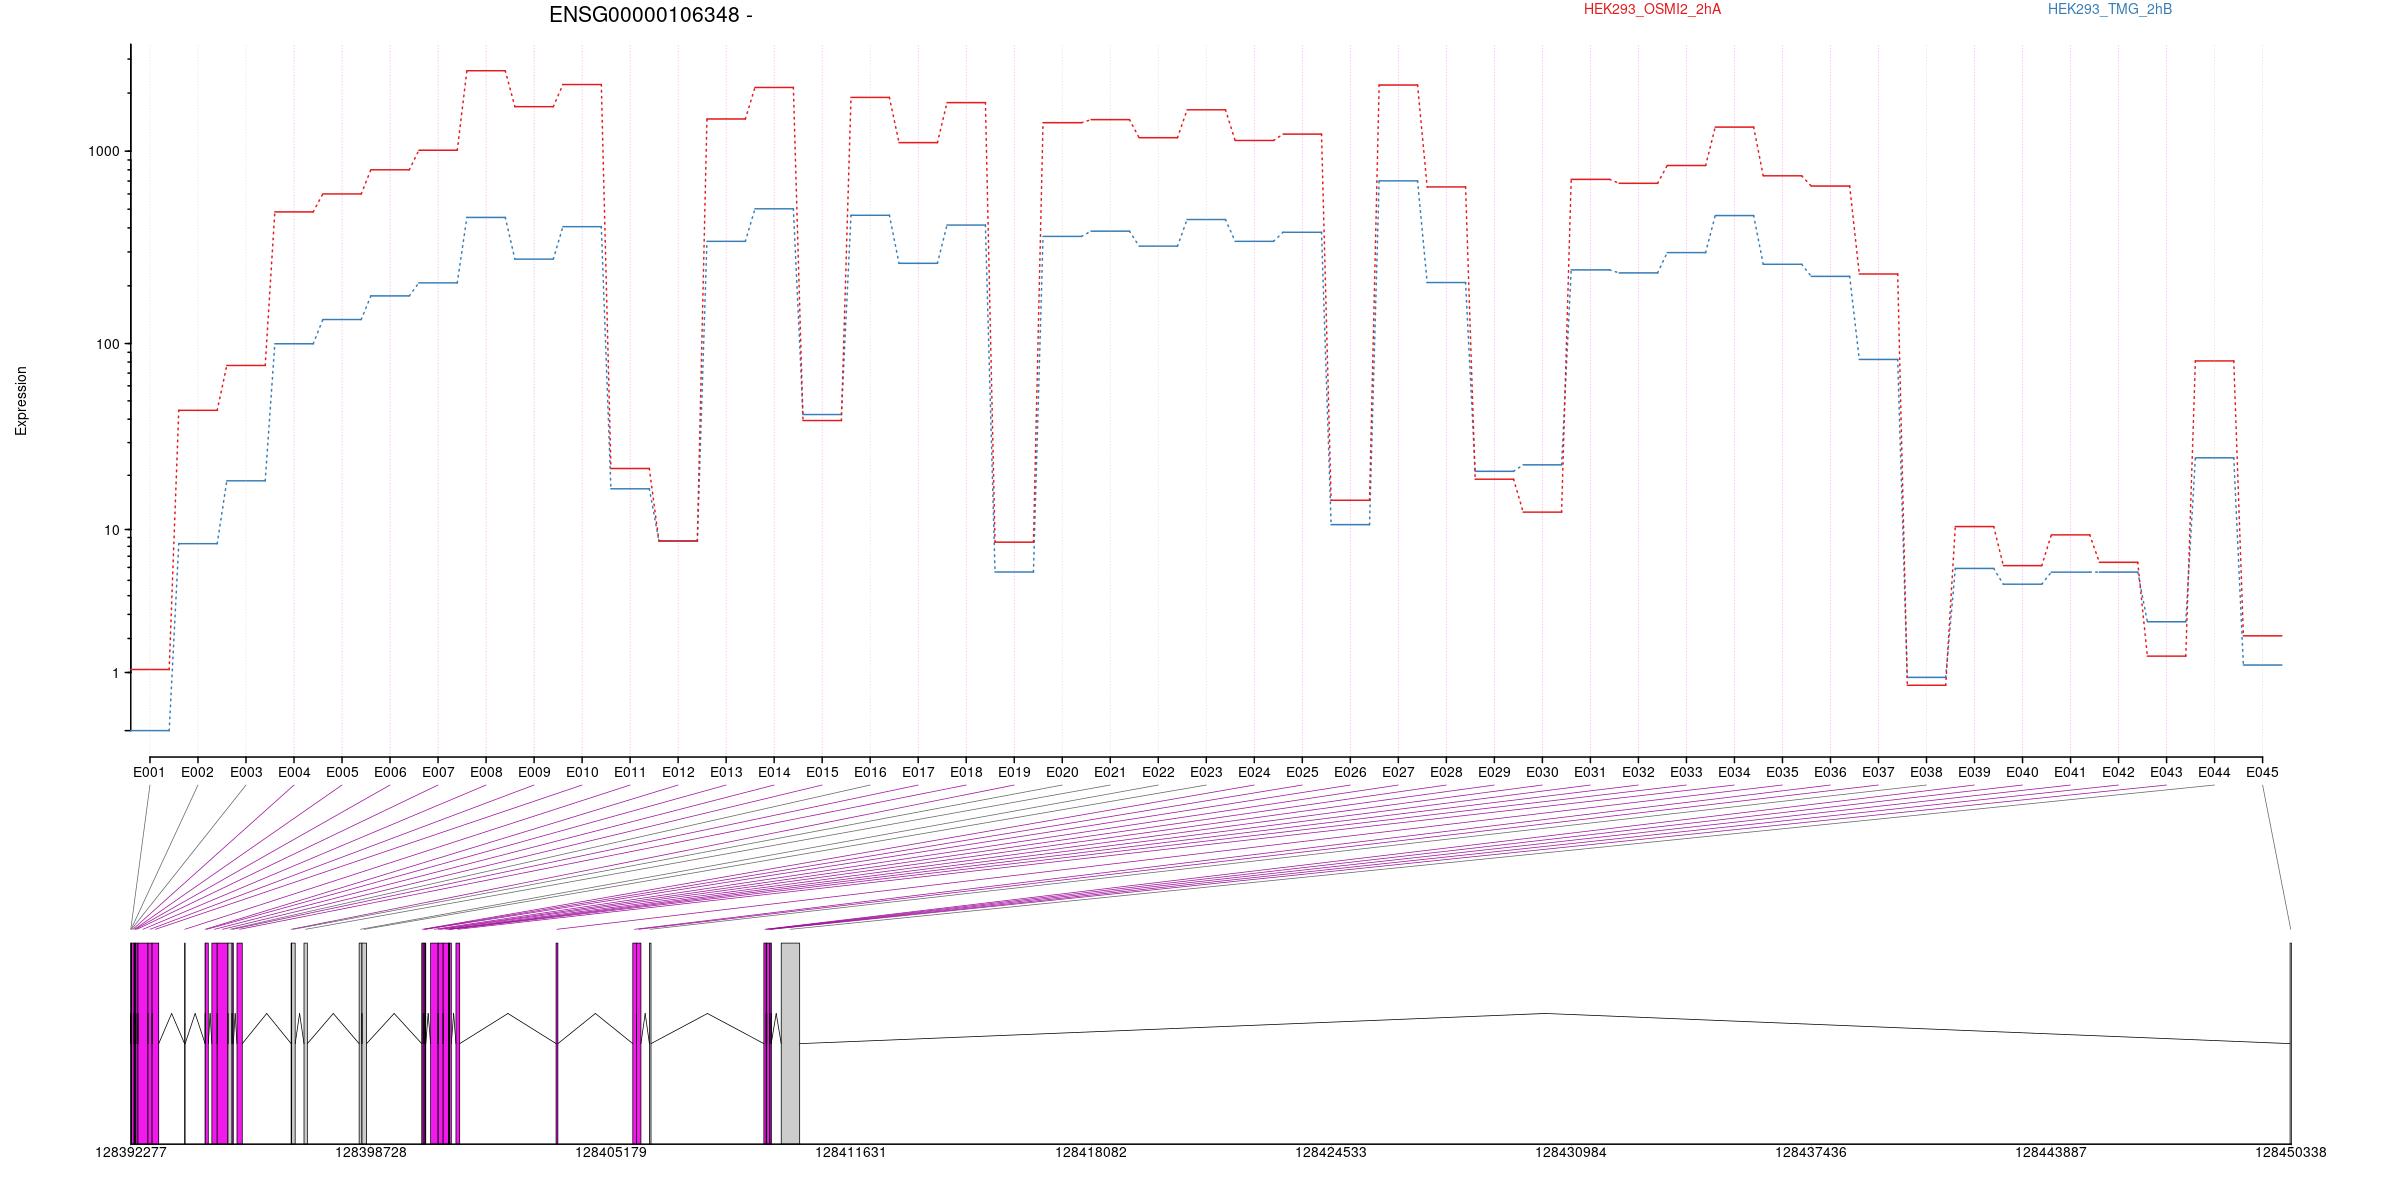The image size is (2400, 1200).
Task: Click genomic coordinate 128418082
Action: (x=1091, y=1152)
